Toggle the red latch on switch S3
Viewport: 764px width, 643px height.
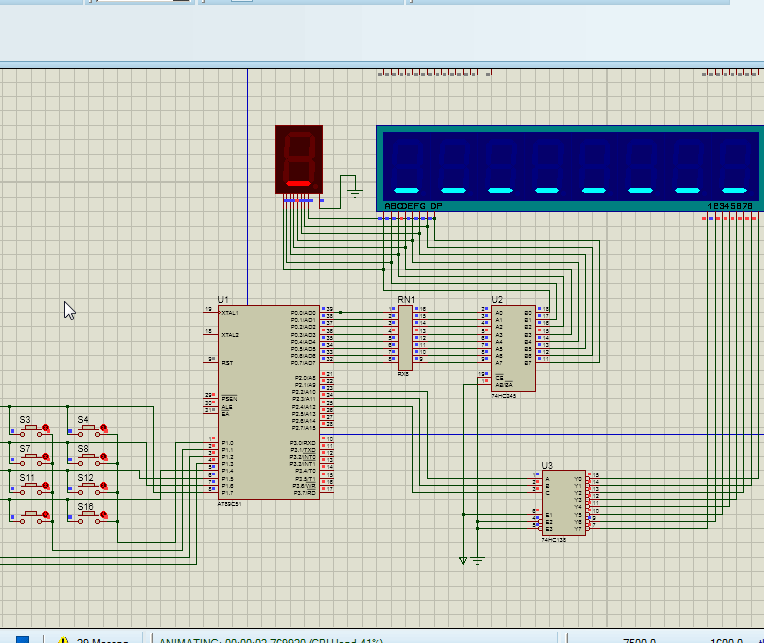(x=46, y=428)
